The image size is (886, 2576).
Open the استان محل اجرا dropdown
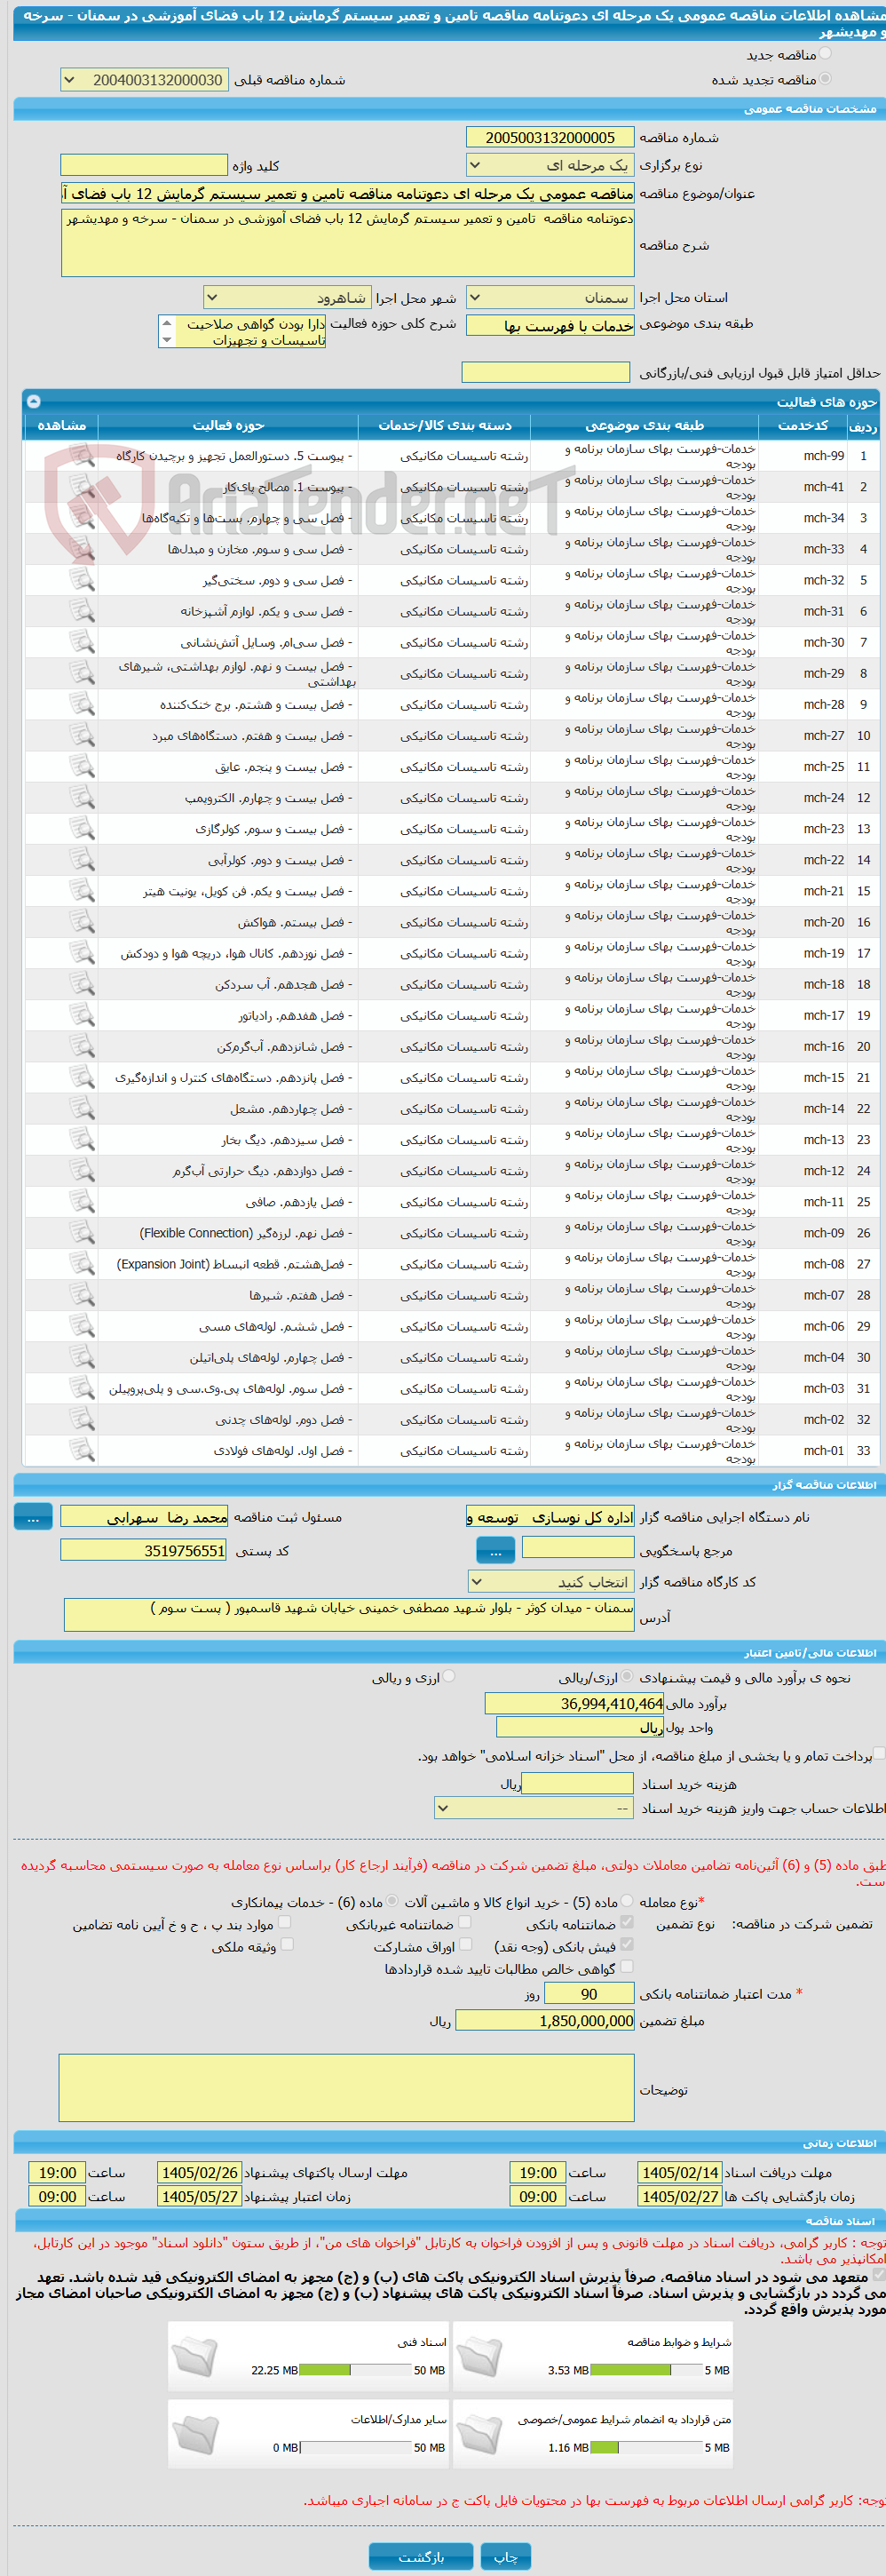[x=550, y=297]
